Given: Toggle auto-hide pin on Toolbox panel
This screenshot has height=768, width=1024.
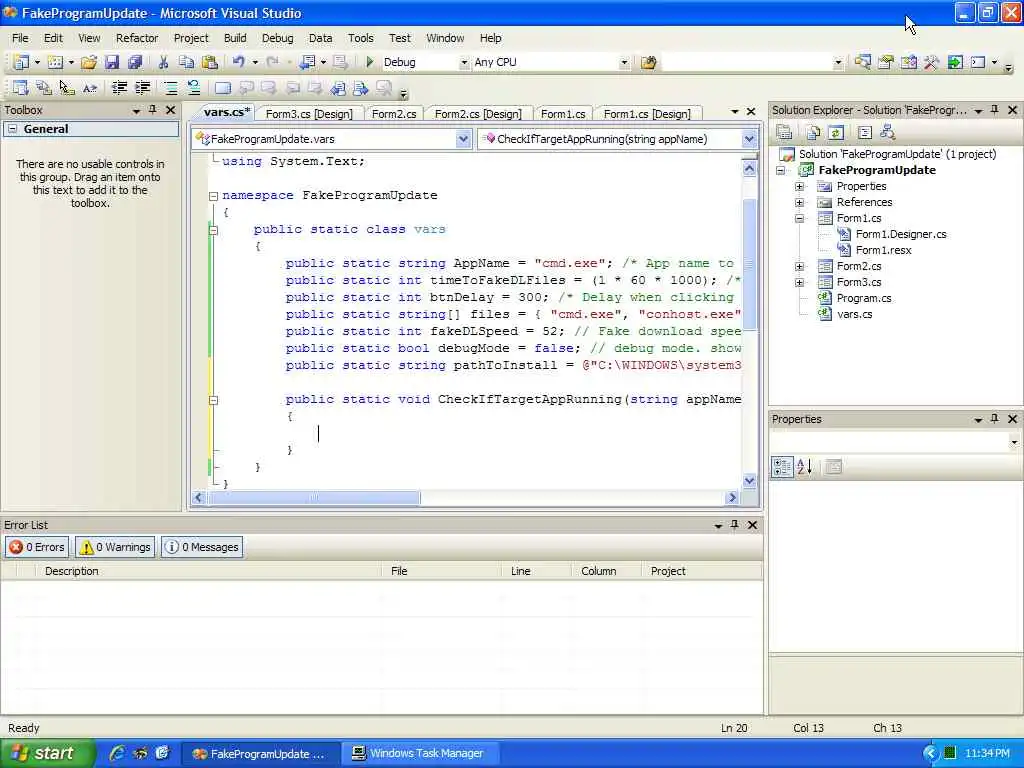Looking at the screenshot, I should [x=153, y=110].
